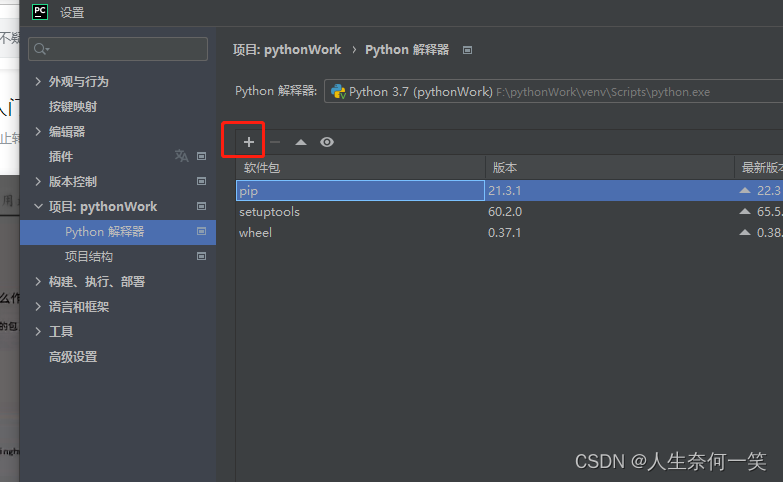Click 工具 label in settings tree
The image size is (783, 482).
61,332
